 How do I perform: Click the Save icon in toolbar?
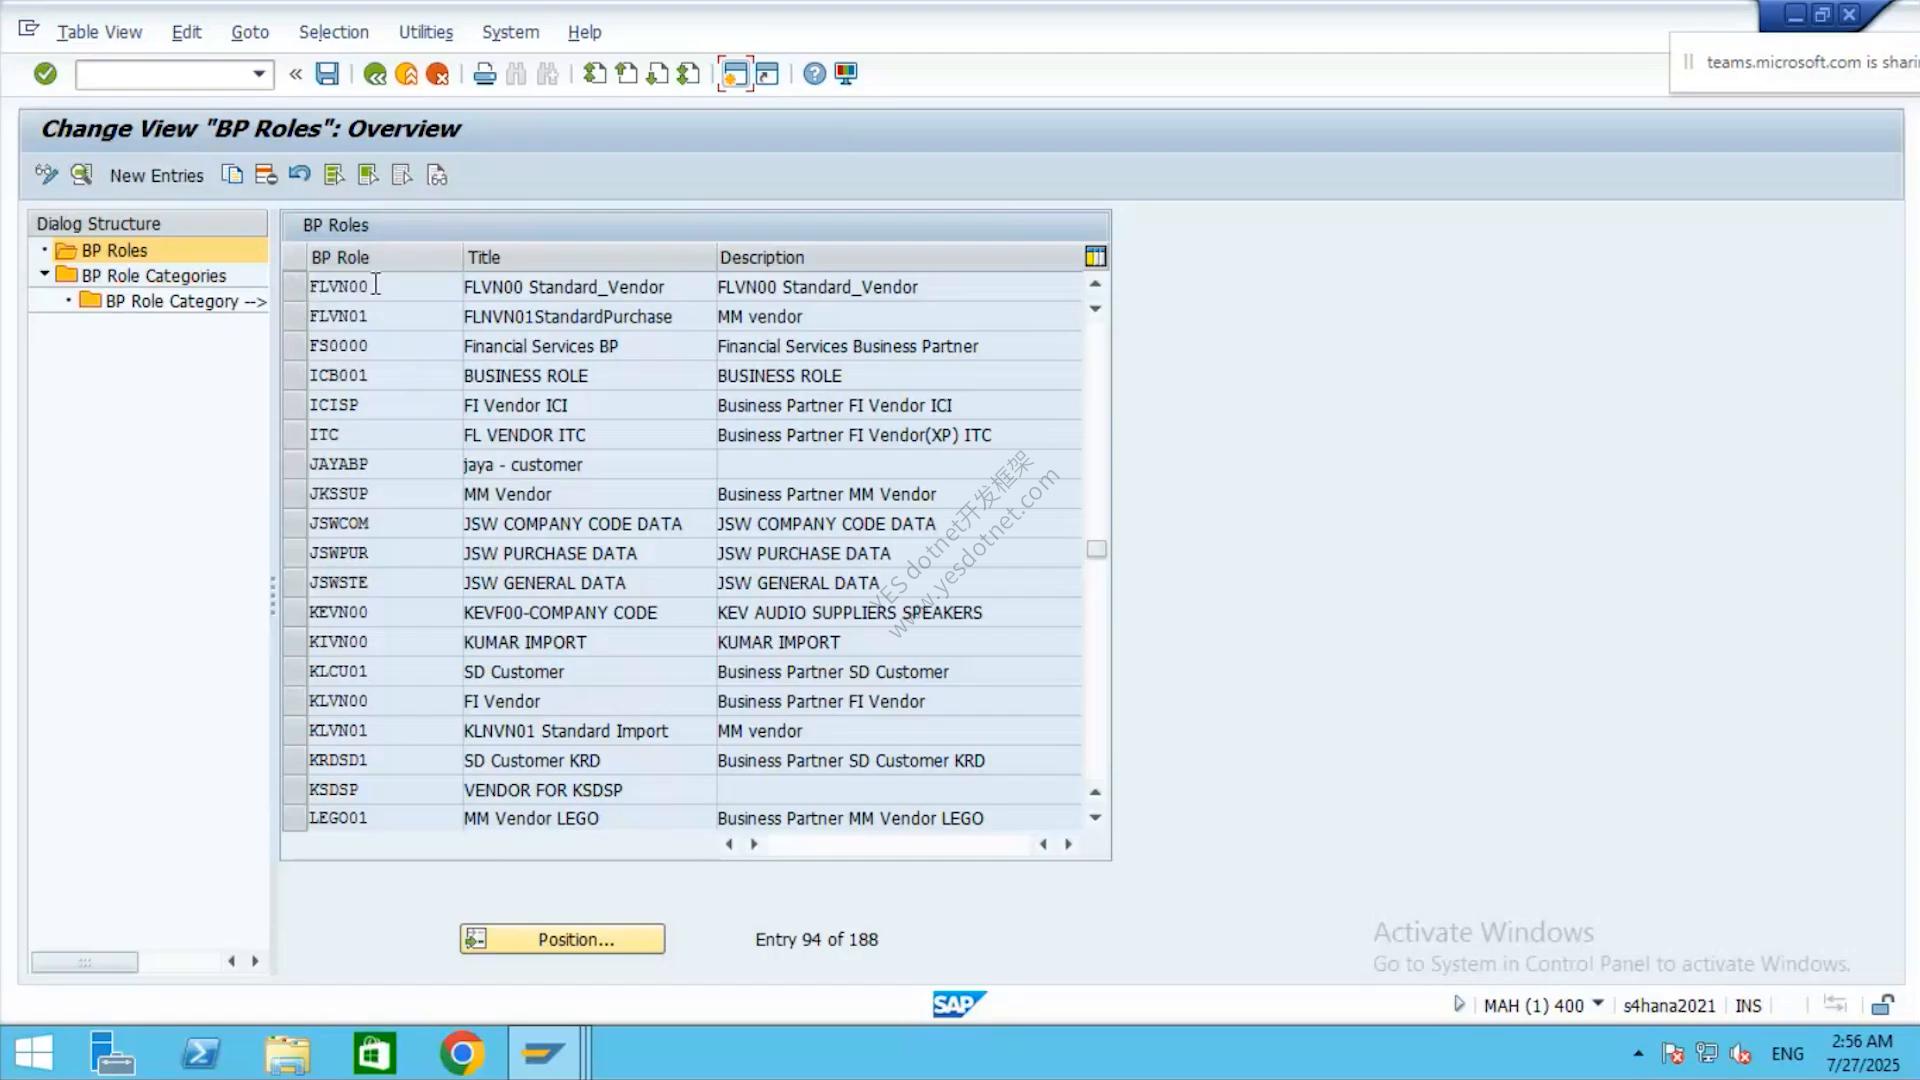[x=327, y=73]
